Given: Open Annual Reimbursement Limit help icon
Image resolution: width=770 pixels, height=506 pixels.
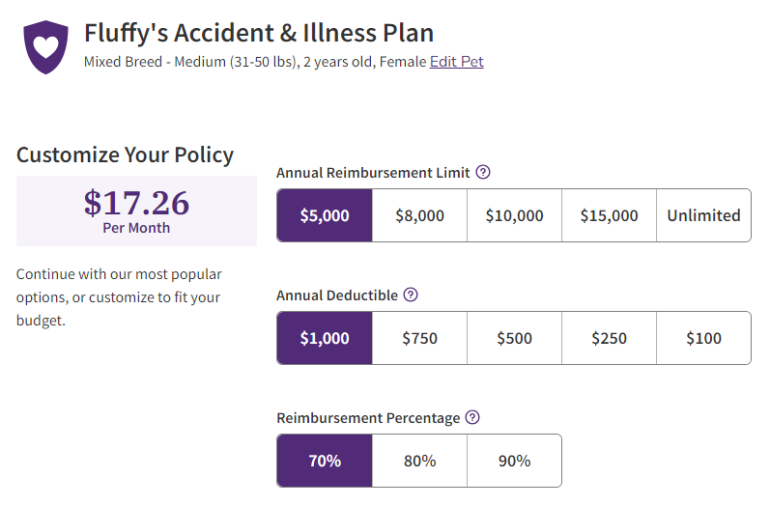Looking at the screenshot, I should pyautogui.click(x=483, y=172).
